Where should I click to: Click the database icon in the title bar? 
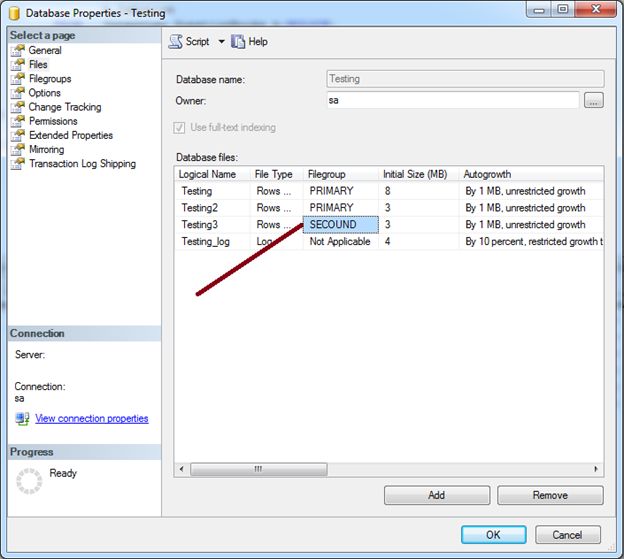point(14,13)
